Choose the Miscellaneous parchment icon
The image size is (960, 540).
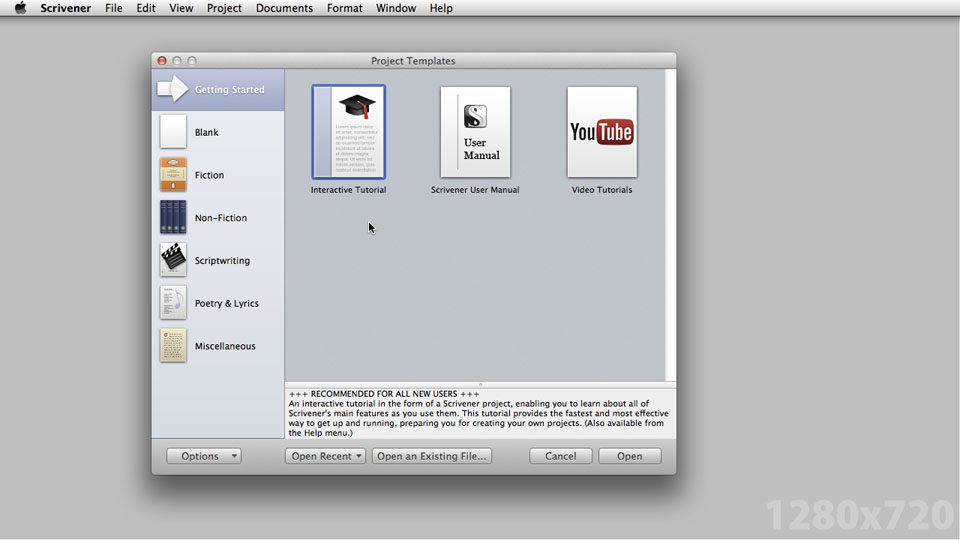tap(173, 345)
